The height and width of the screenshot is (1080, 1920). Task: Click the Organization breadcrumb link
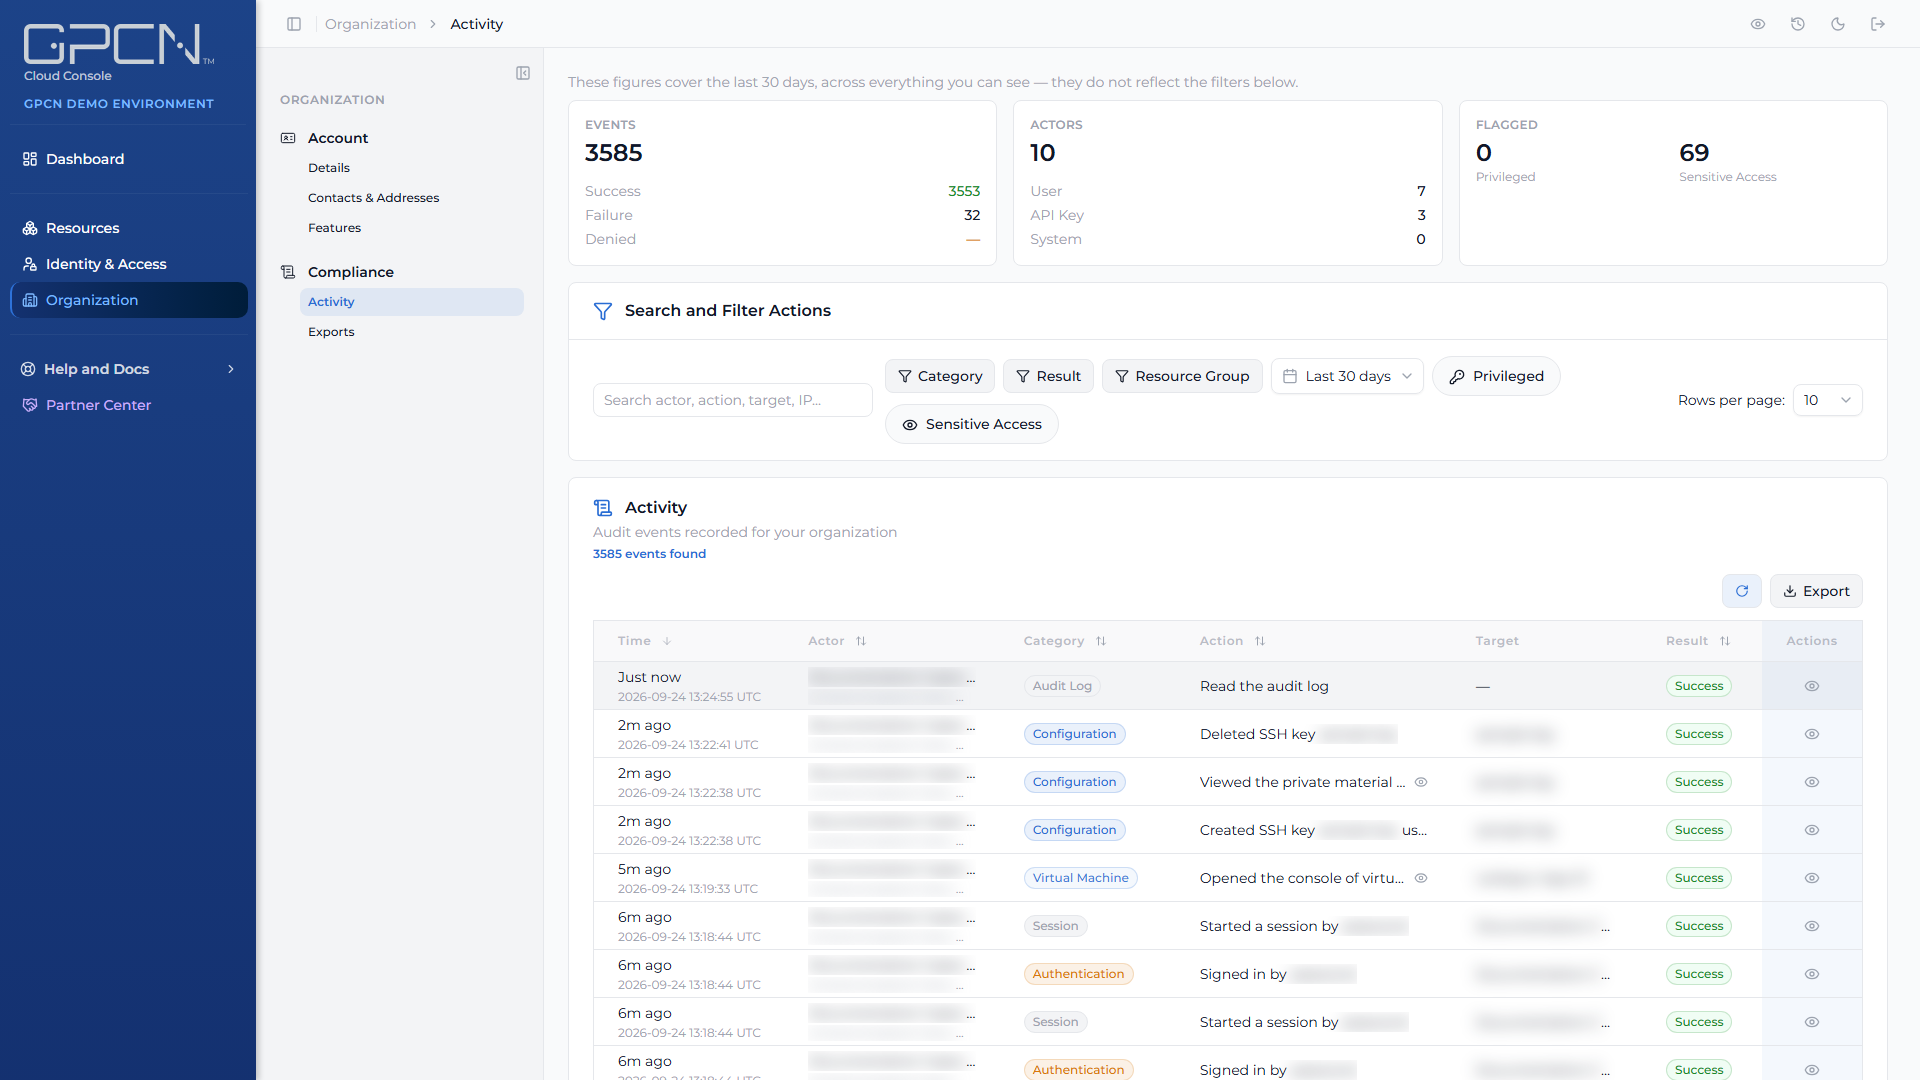[x=370, y=24]
